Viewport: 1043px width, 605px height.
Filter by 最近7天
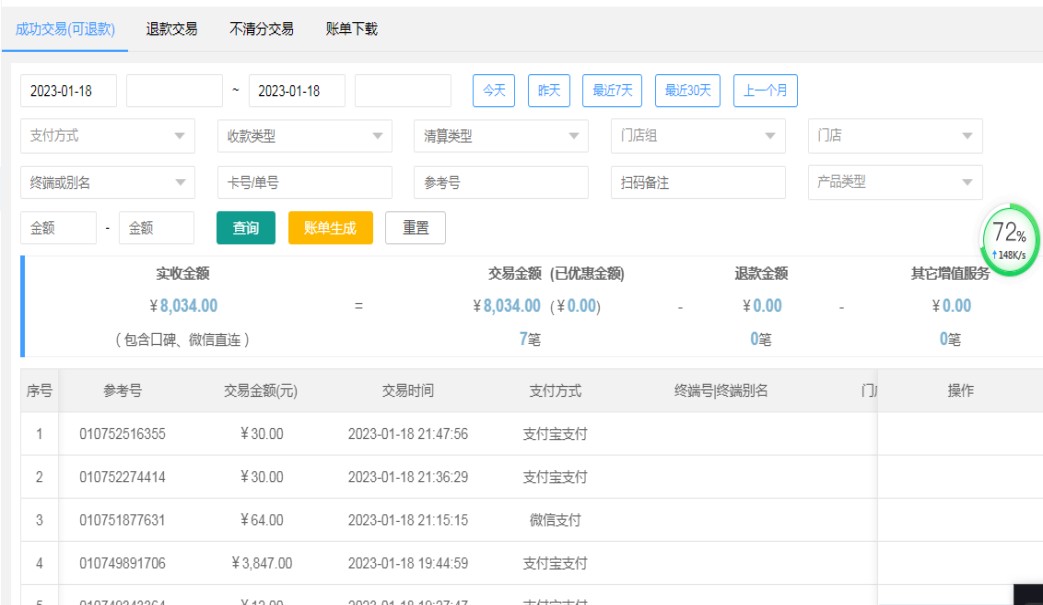click(x=612, y=90)
